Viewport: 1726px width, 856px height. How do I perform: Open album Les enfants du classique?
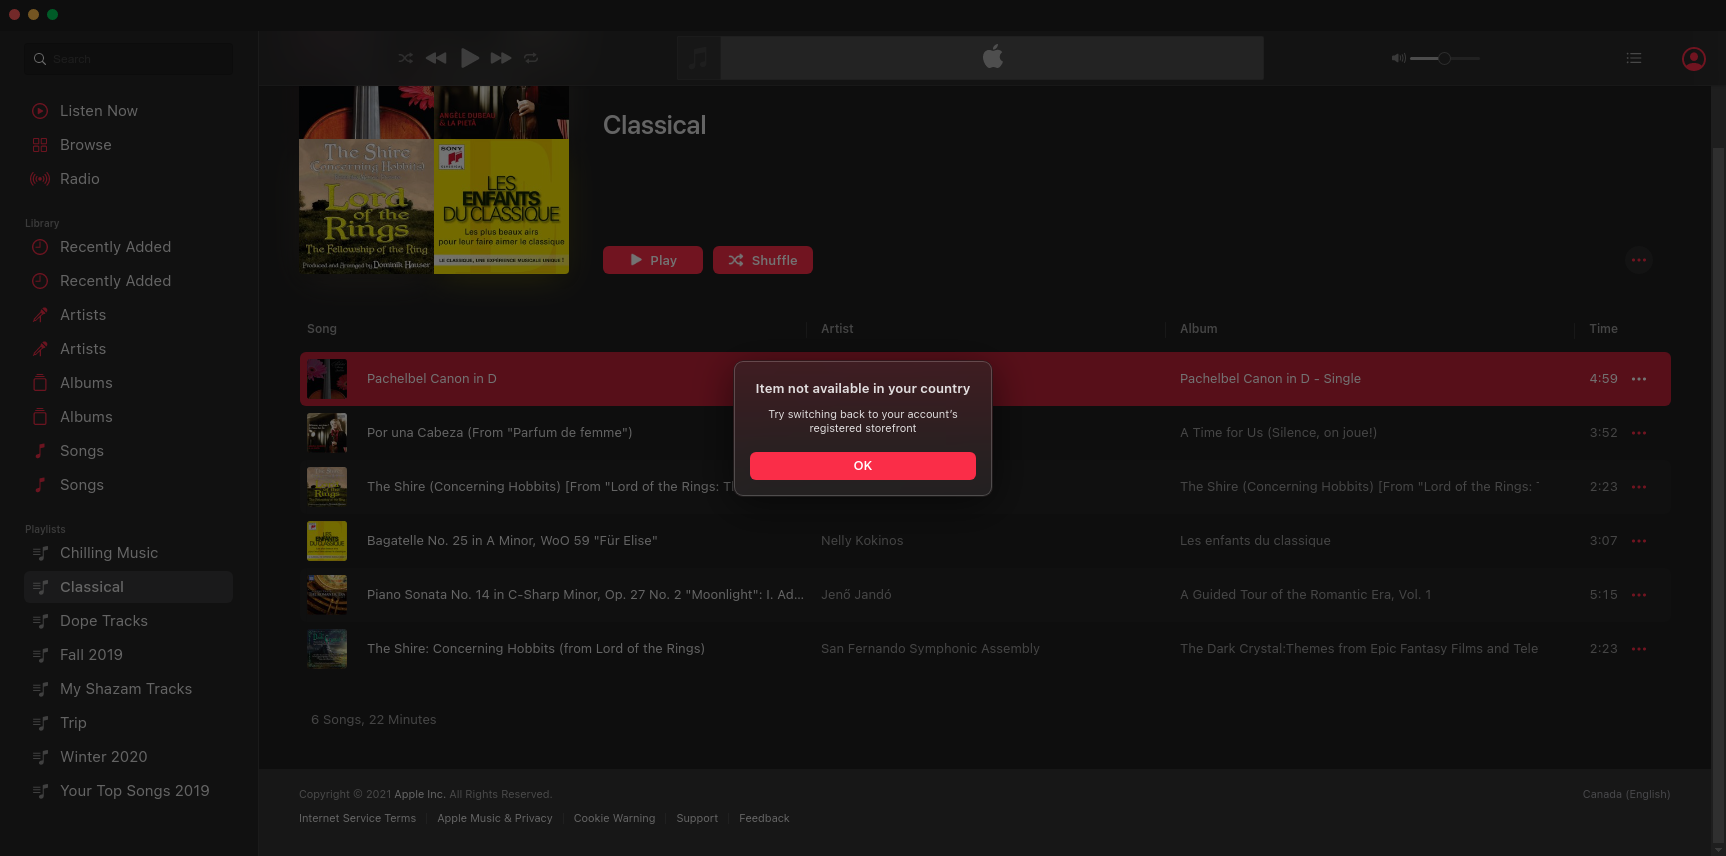tap(1255, 541)
